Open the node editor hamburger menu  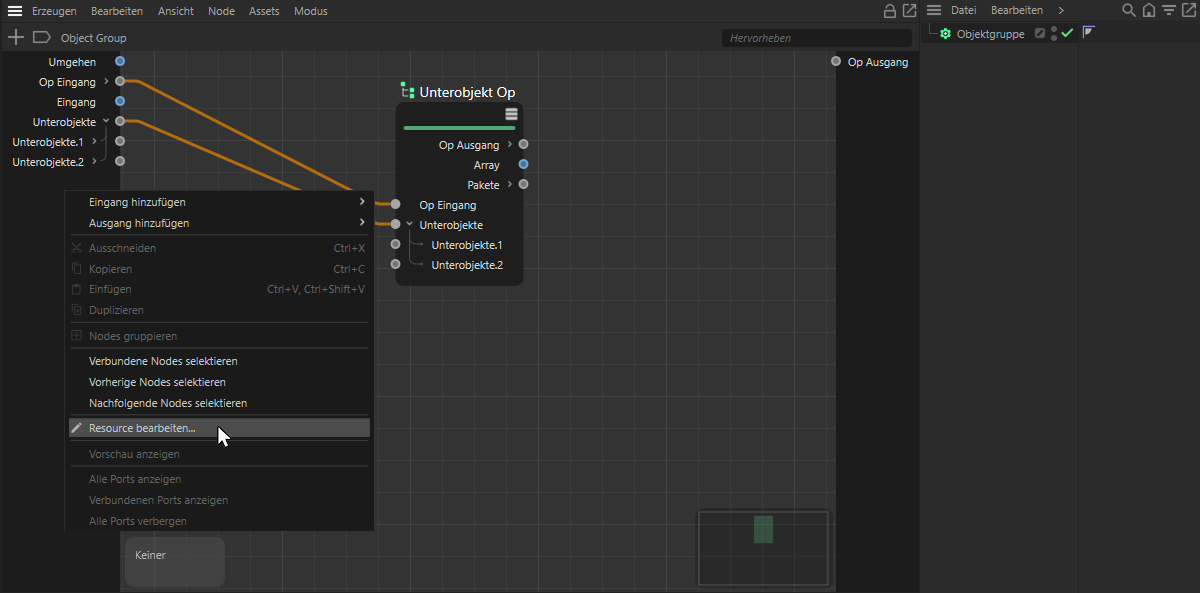pyautogui.click(x=15, y=11)
